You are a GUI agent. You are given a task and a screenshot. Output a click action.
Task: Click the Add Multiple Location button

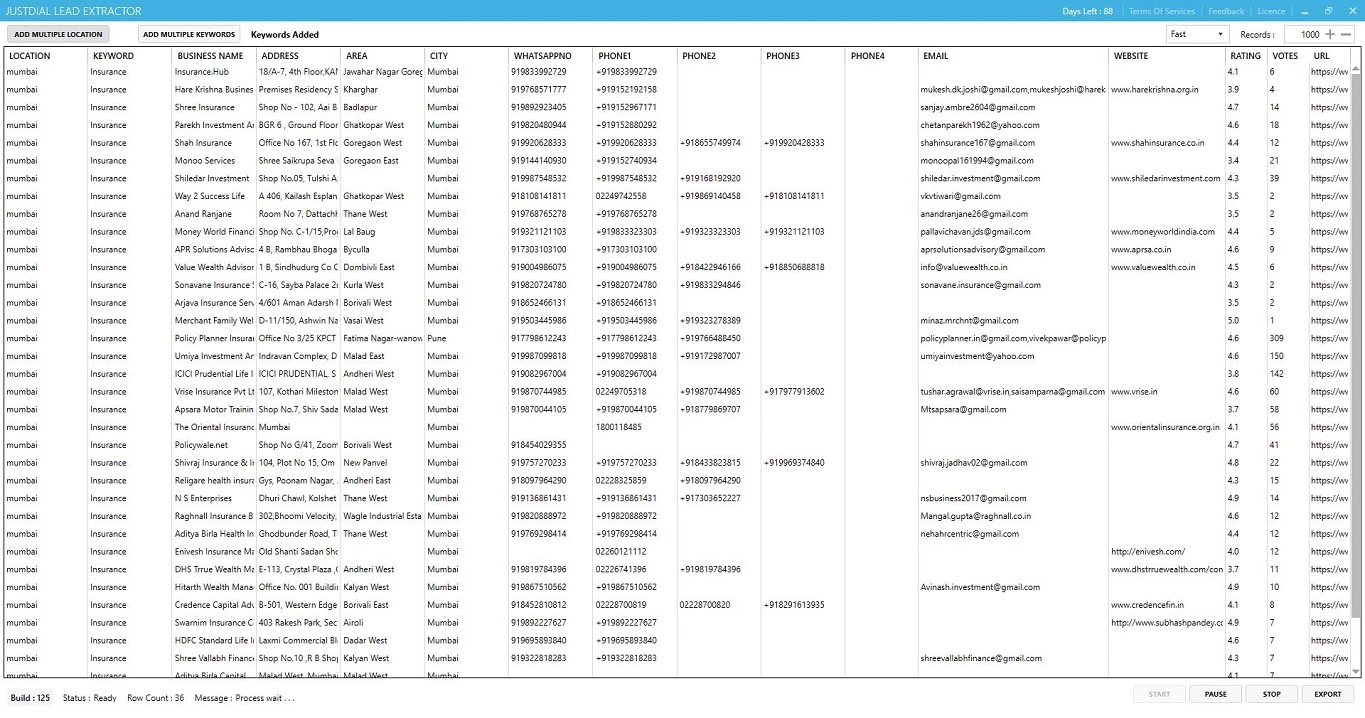(x=58, y=34)
